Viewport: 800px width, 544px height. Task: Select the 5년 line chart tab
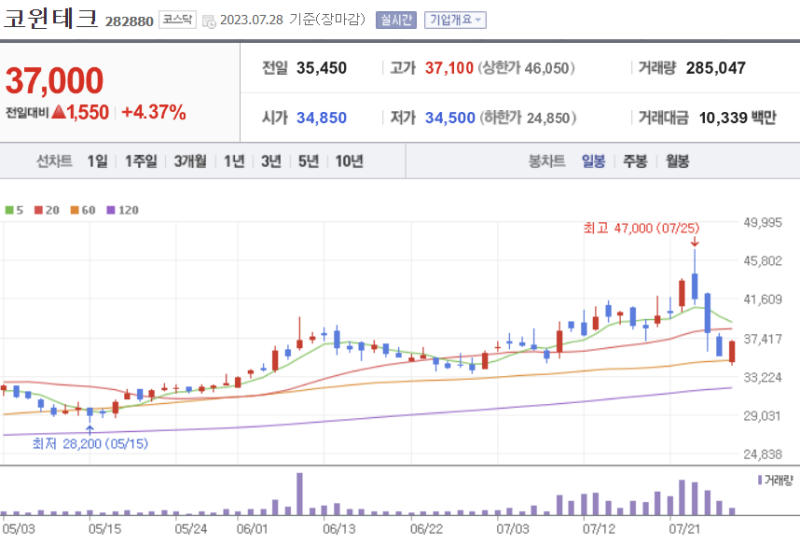pos(308,161)
